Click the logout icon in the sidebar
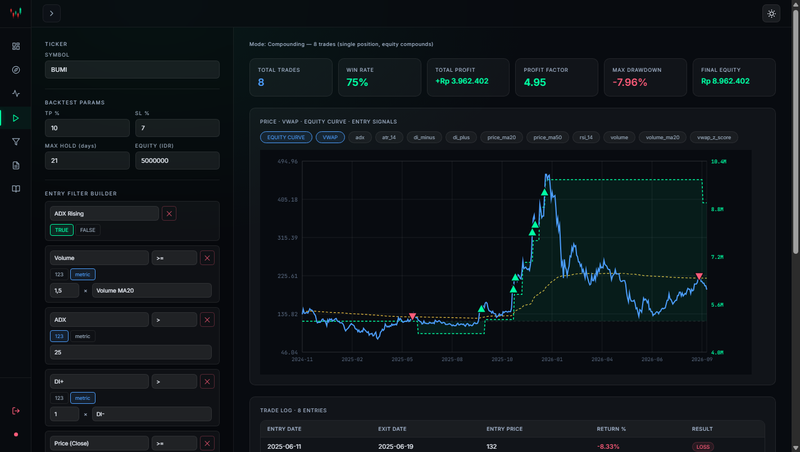800x452 pixels. point(16,411)
